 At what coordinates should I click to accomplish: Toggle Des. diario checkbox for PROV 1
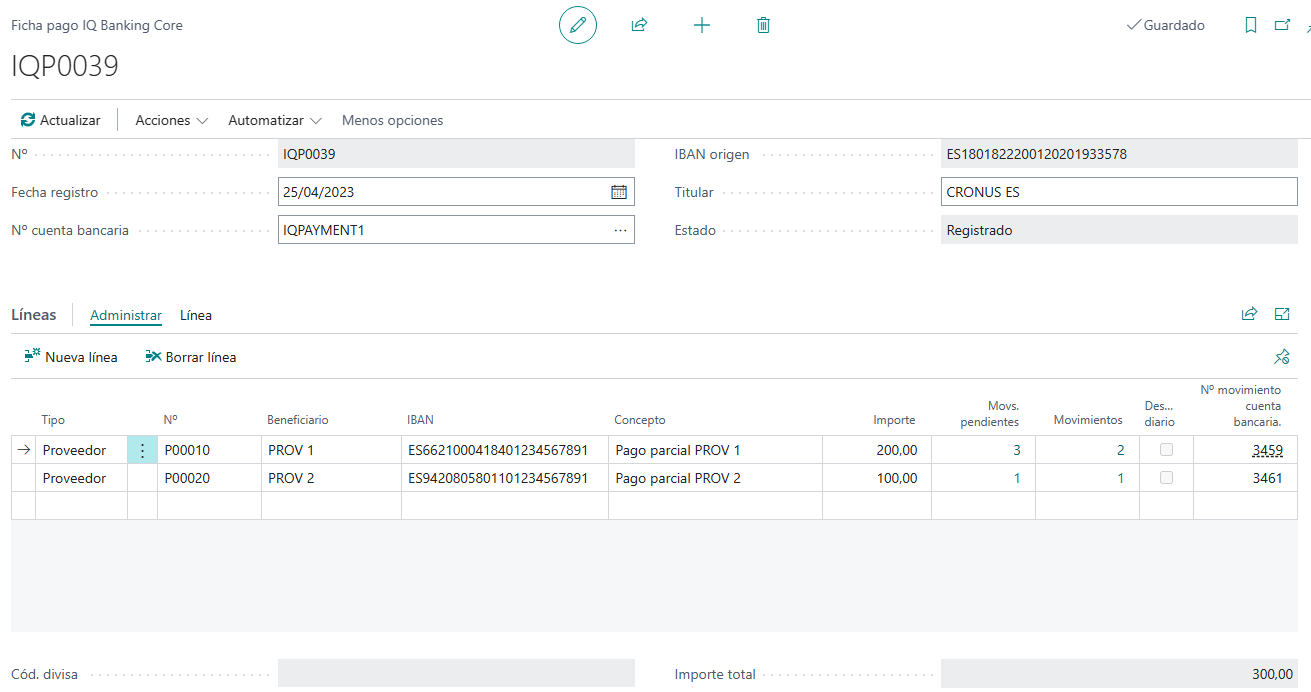coord(1166,449)
